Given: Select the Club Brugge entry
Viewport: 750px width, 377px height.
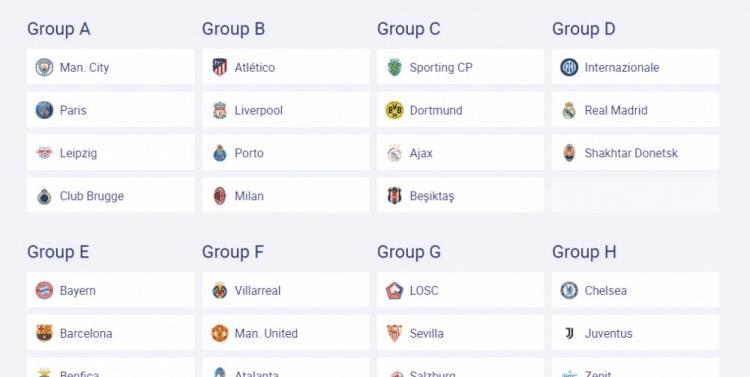Looking at the screenshot, I should (110, 195).
